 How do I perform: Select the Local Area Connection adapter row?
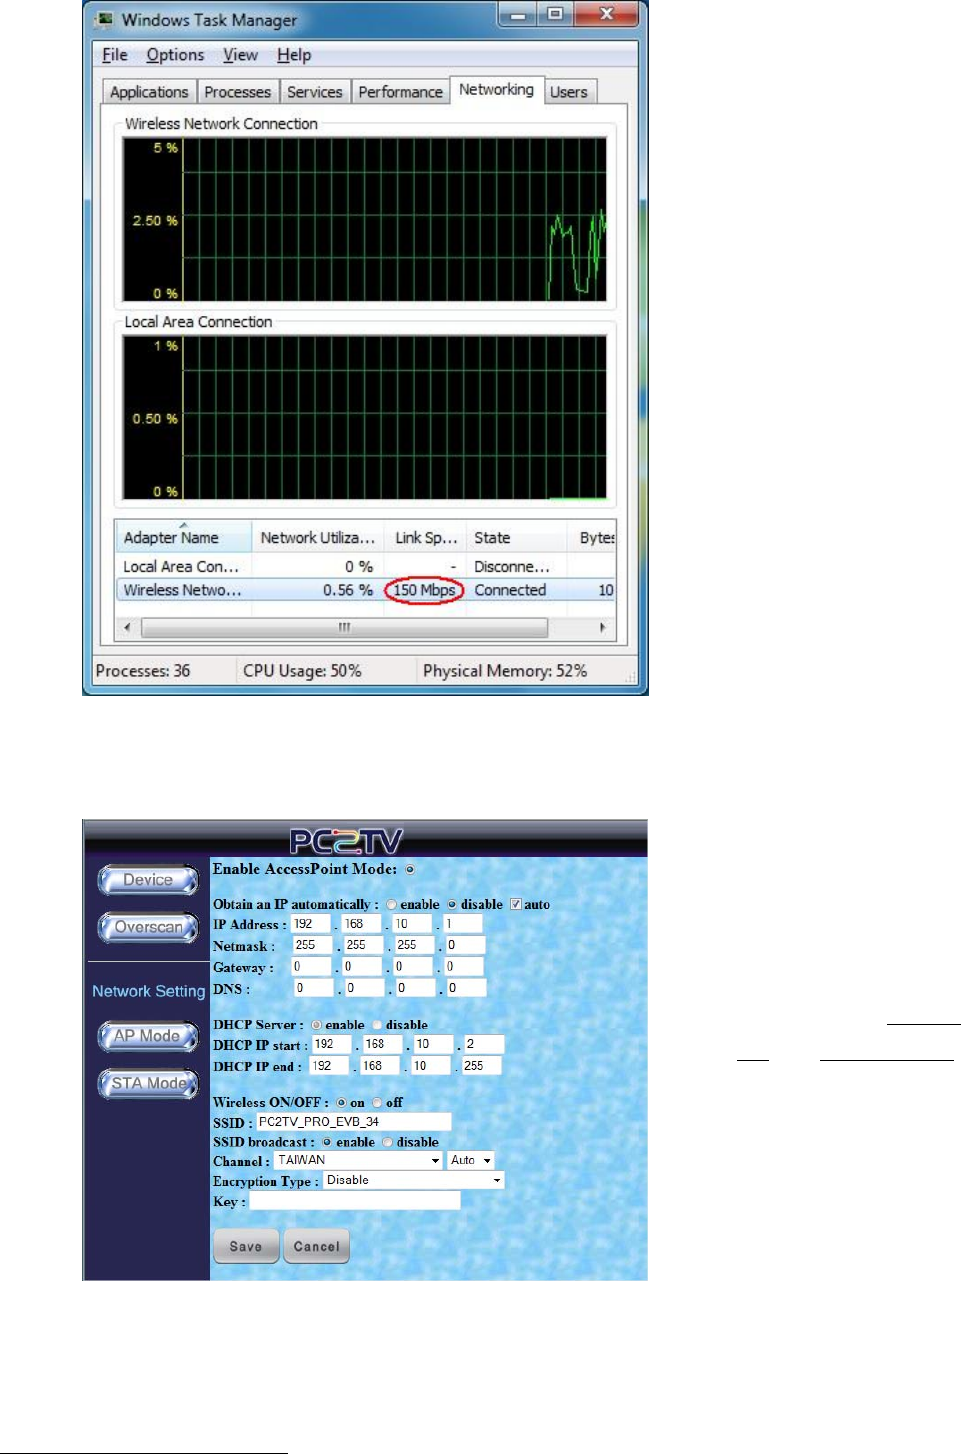(x=366, y=566)
